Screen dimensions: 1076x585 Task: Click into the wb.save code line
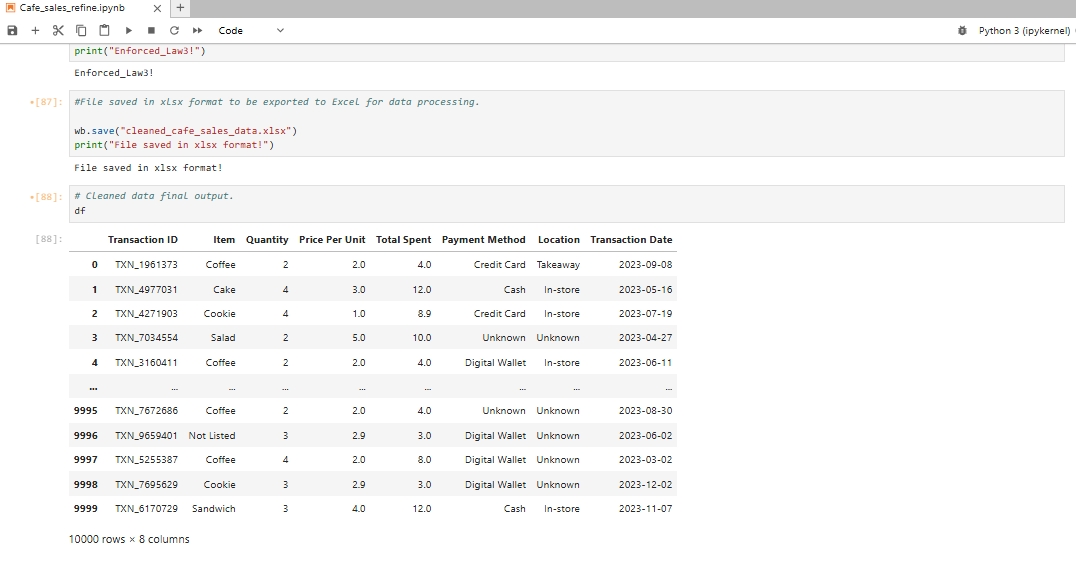click(x=185, y=130)
